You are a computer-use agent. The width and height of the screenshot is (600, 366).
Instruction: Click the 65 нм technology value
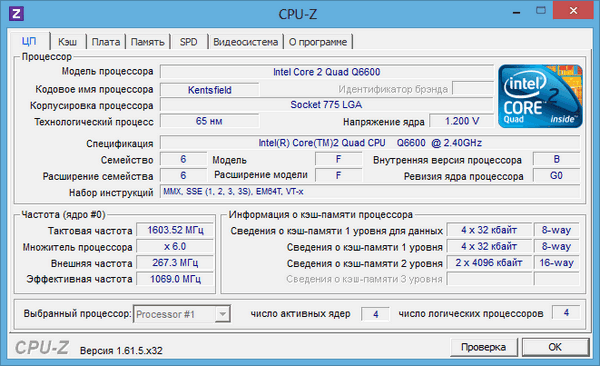210,121
